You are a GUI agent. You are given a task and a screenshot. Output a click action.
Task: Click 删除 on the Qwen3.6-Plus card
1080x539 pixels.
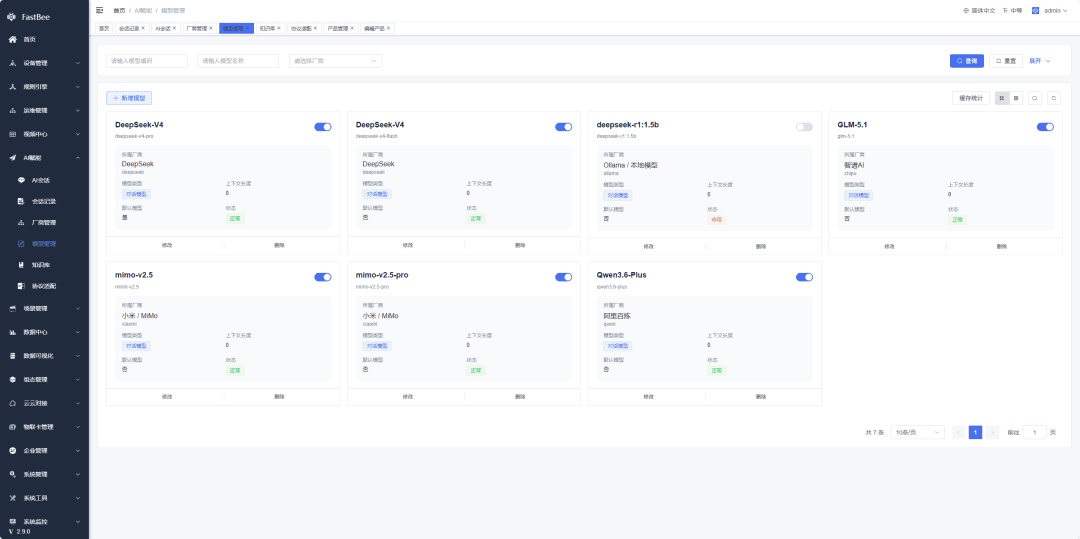pyautogui.click(x=761, y=397)
